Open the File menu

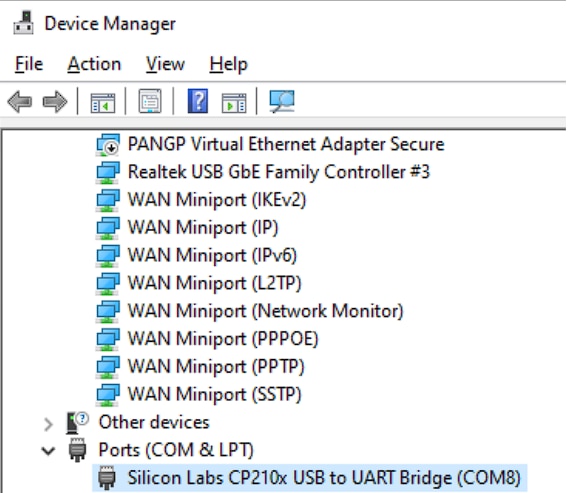point(29,64)
